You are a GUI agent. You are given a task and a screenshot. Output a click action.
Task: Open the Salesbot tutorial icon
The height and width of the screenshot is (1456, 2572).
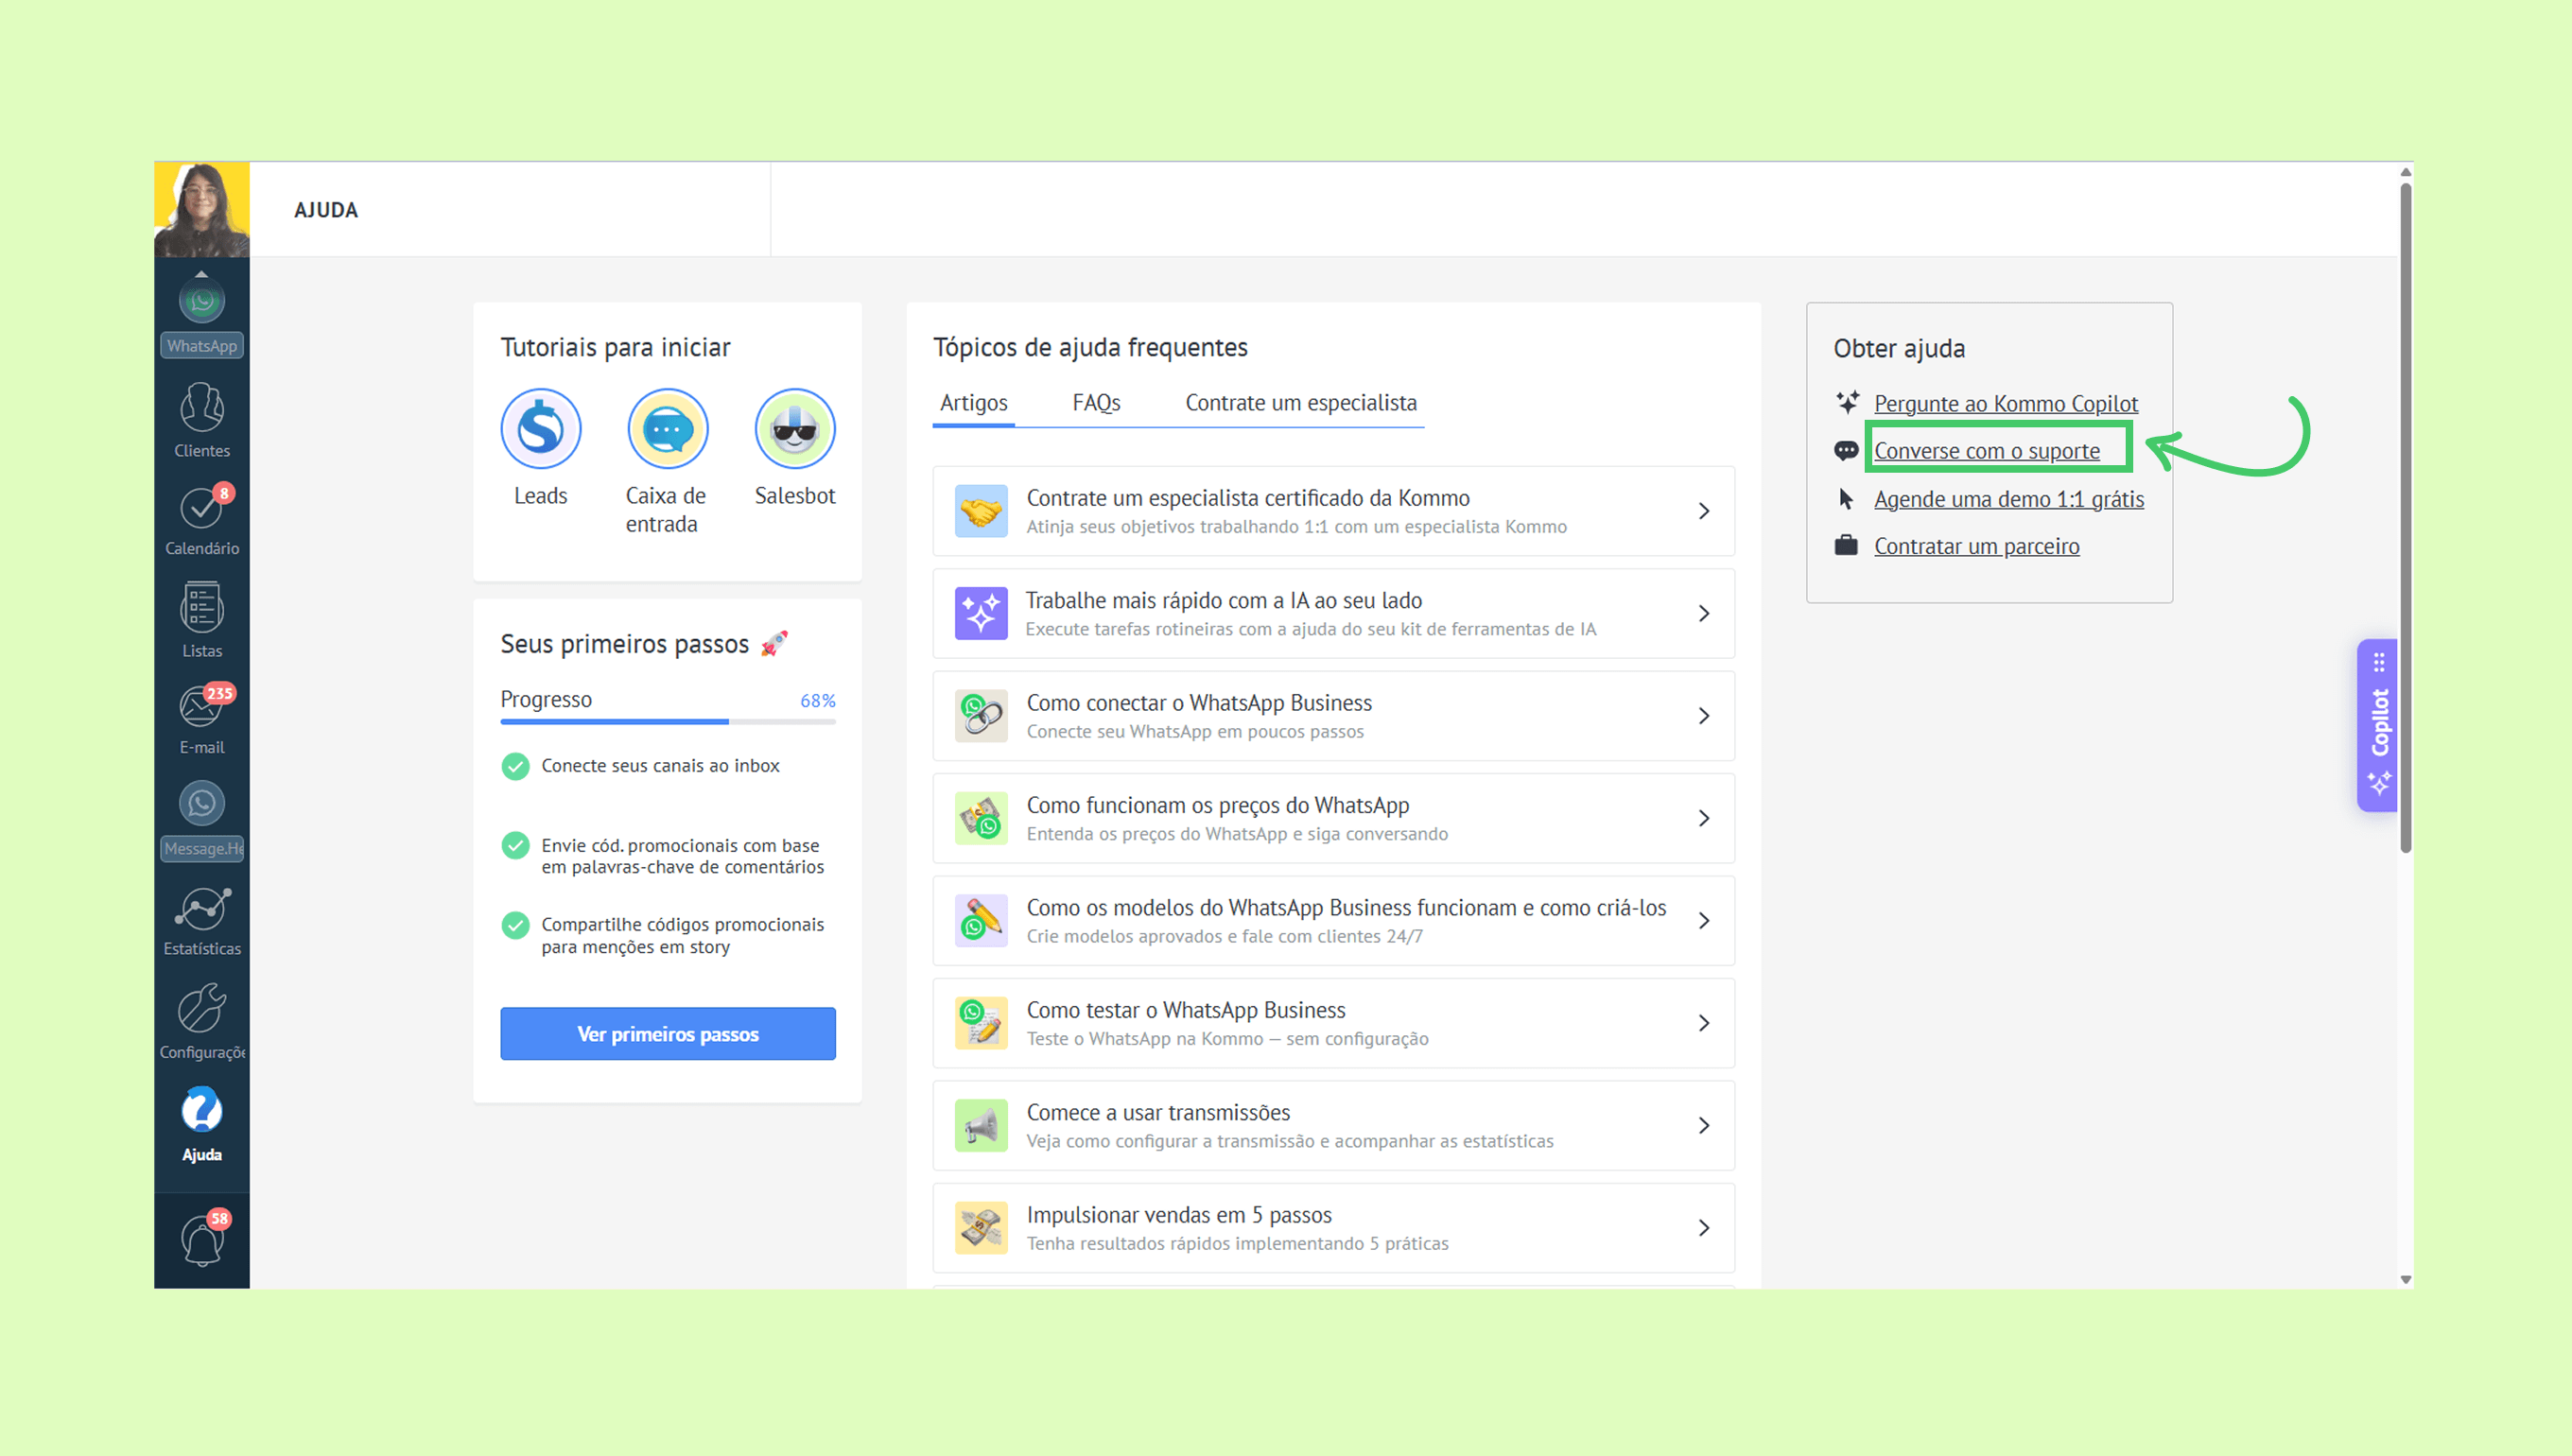tap(794, 429)
